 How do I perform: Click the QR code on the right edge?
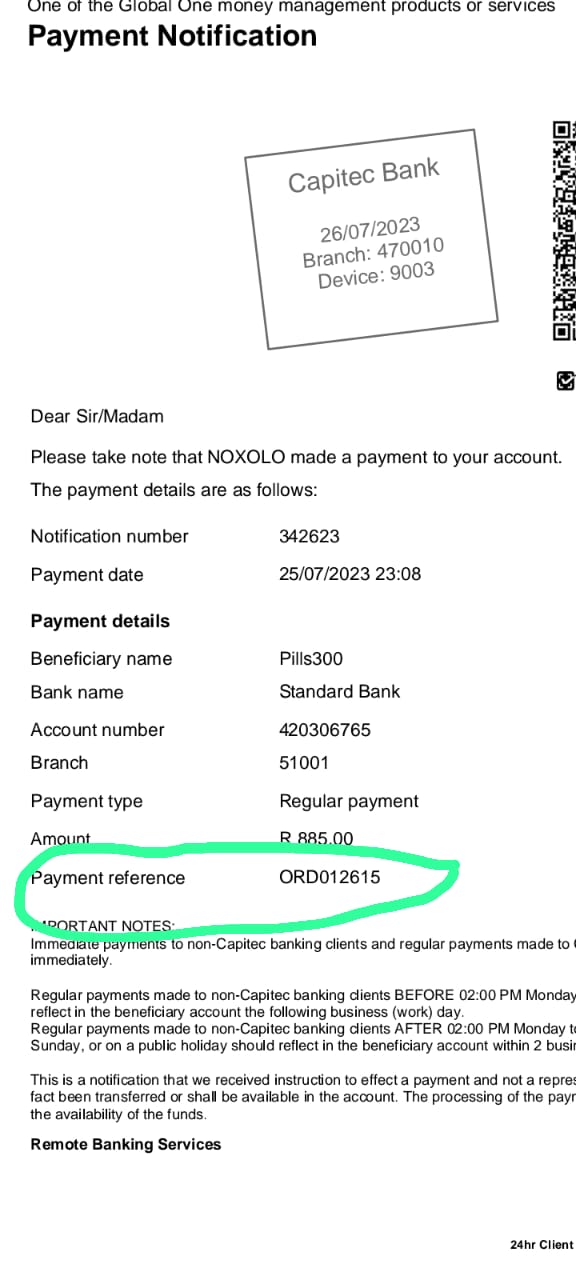tap(565, 230)
